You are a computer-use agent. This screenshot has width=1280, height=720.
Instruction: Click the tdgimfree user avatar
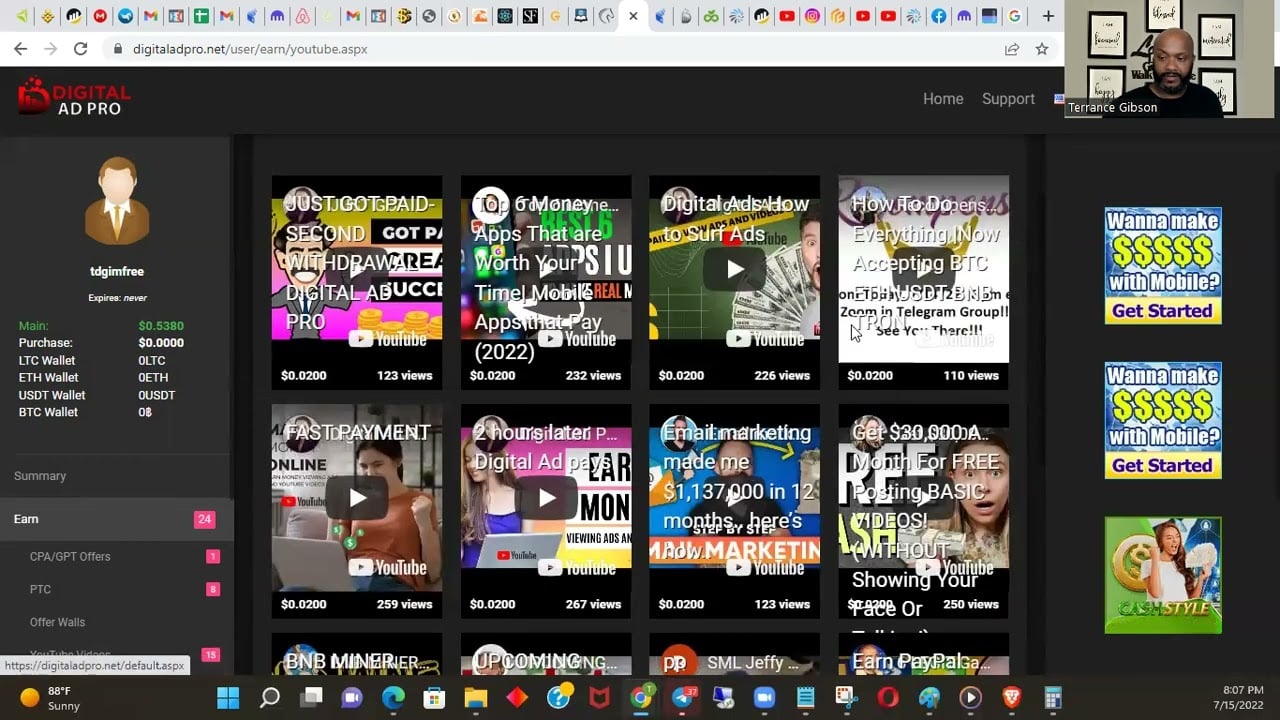117,201
